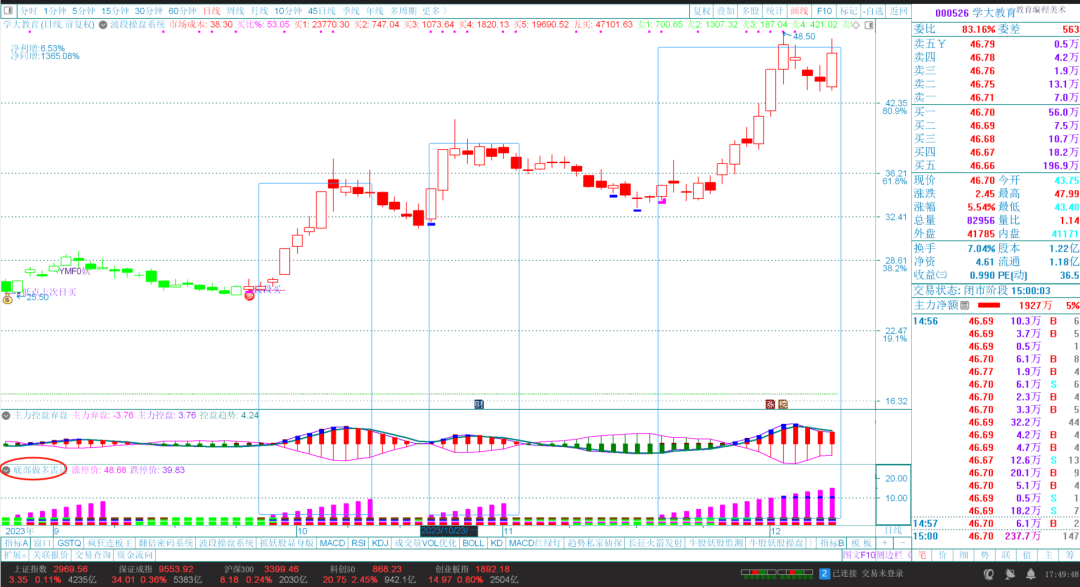This screenshot has height=587, width=1080.
Task: Click the 多股 multi-stock button
Action: click(x=750, y=11)
